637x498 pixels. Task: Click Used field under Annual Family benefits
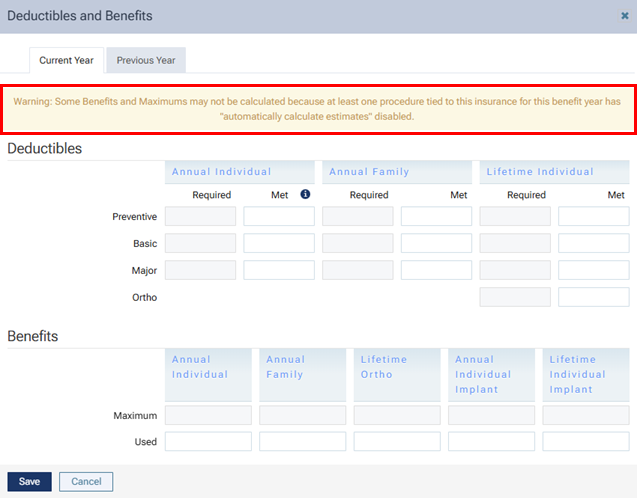click(x=303, y=441)
